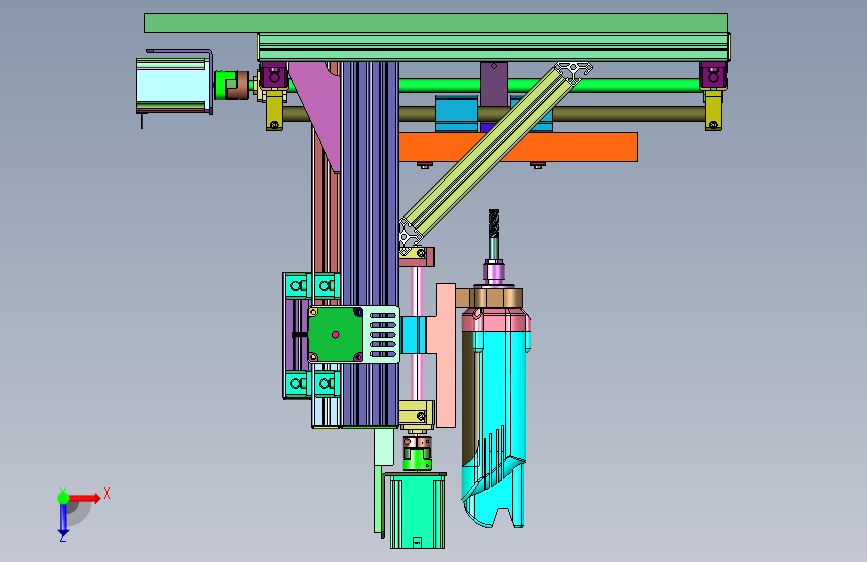
Task: Select the salmon vertical rail left of the column
Action: point(326,221)
